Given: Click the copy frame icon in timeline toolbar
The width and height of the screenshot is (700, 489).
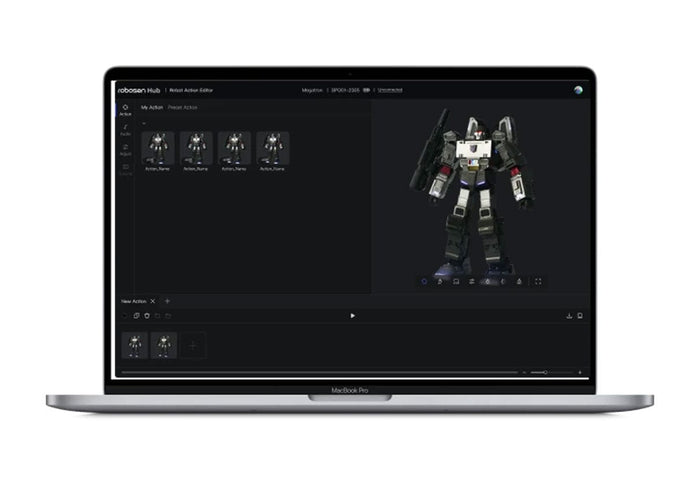Looking at the screenshot, I should coord(137,316).
